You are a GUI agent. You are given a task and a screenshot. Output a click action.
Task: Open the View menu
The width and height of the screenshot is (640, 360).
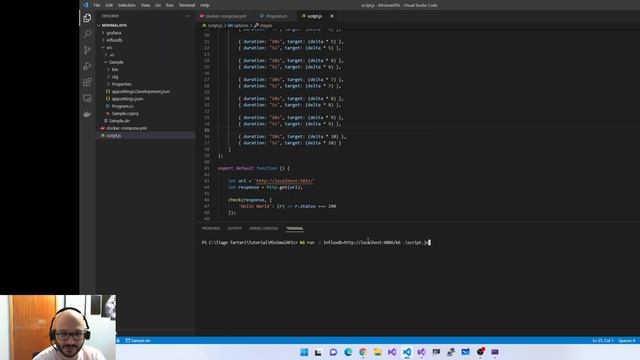click(x=145, y=5)
